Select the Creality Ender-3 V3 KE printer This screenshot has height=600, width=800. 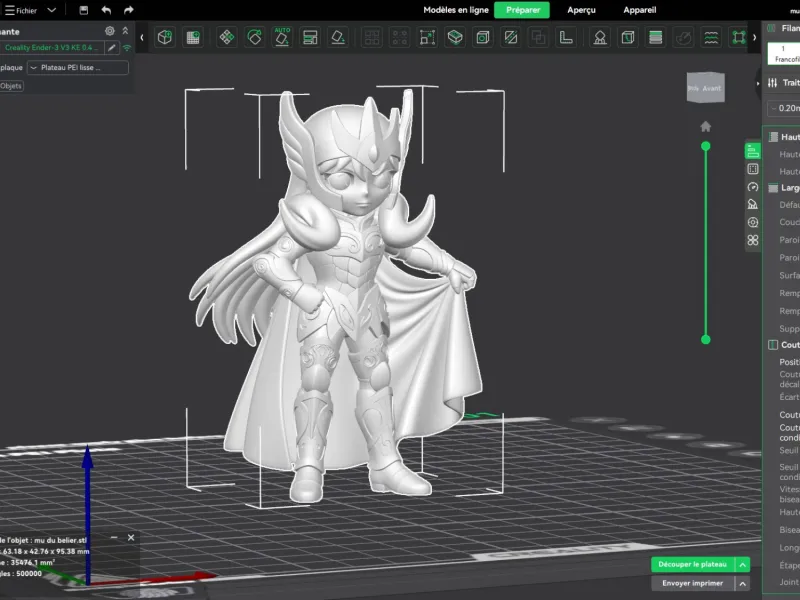pyautogui.click(x=52, y=47)
